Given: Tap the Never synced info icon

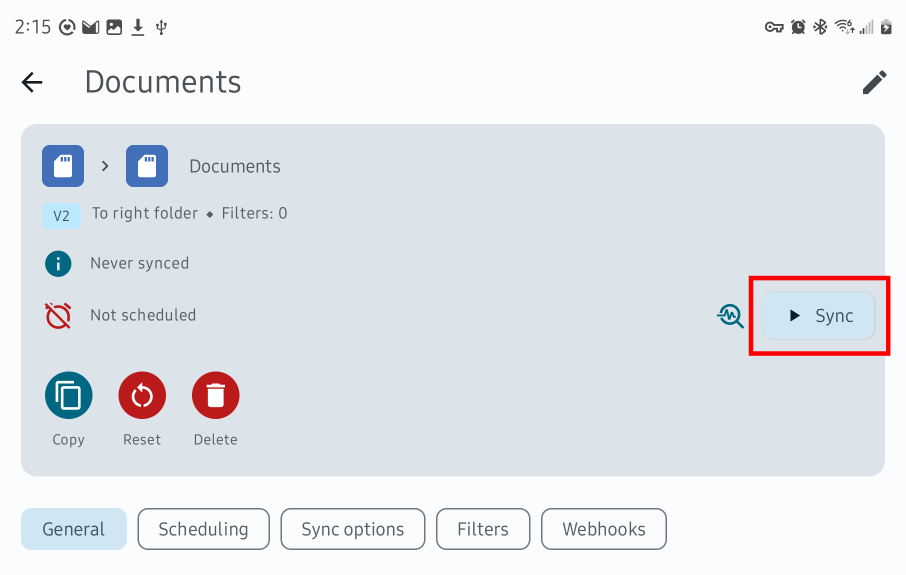Looking at the screenshot, I should tap(59, 264).
